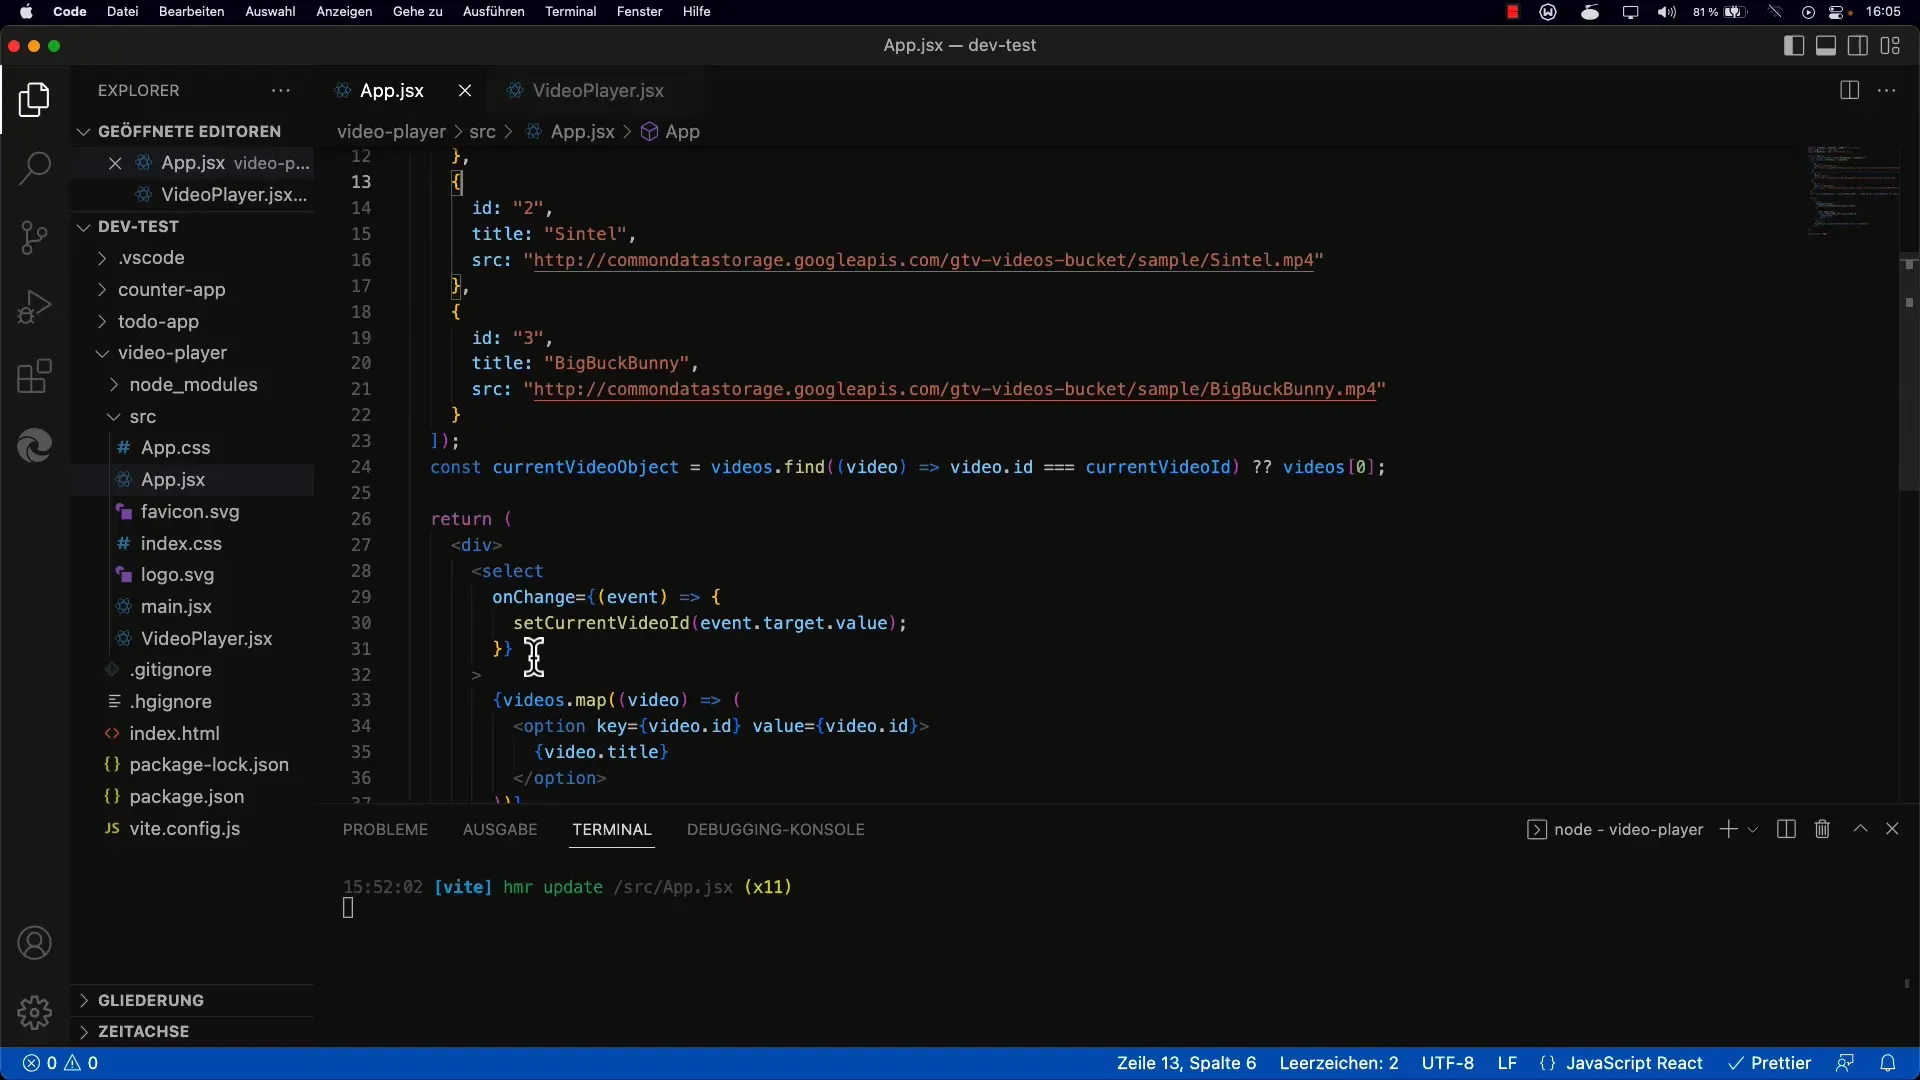1920x1080 pixels.
Task: Open the DEBUGGING-KONSOLE tab
Action: [x=775, y=830]
